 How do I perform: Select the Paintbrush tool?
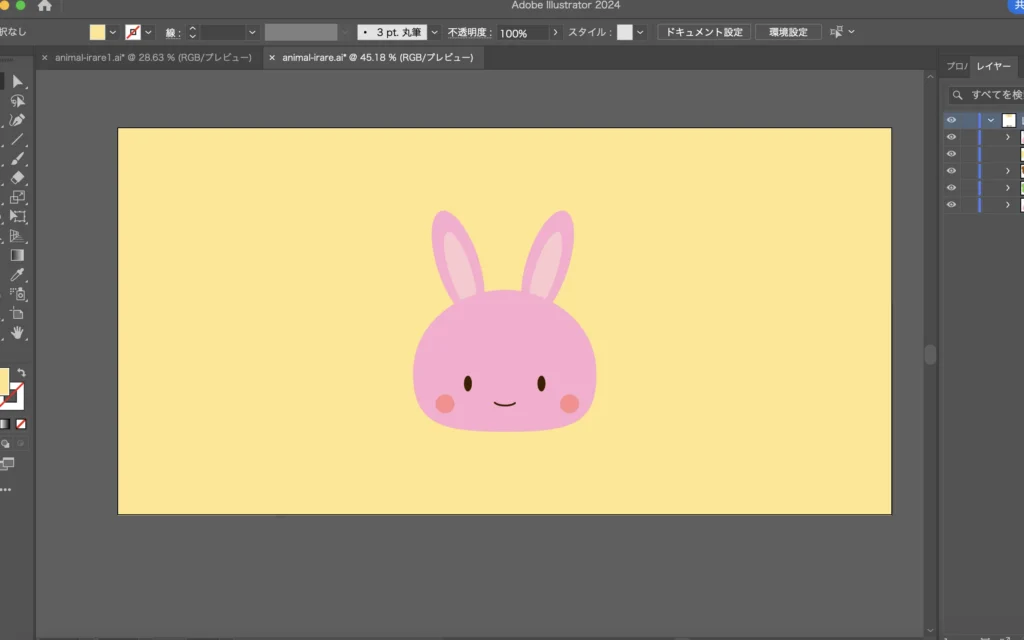17,159
